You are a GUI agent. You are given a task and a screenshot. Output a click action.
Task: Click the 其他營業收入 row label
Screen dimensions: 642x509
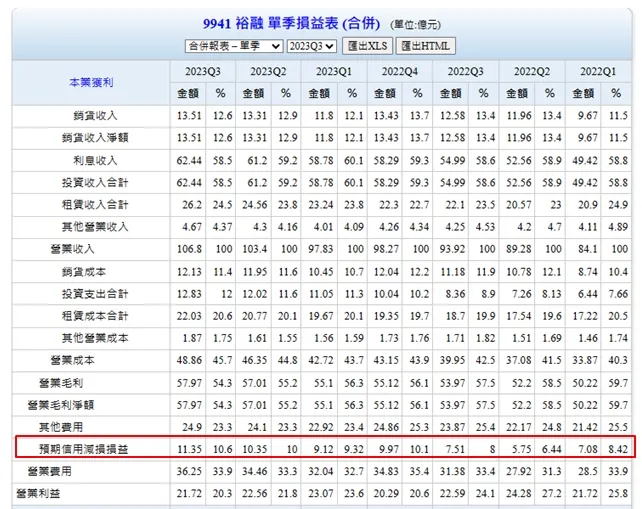(95, 227)
